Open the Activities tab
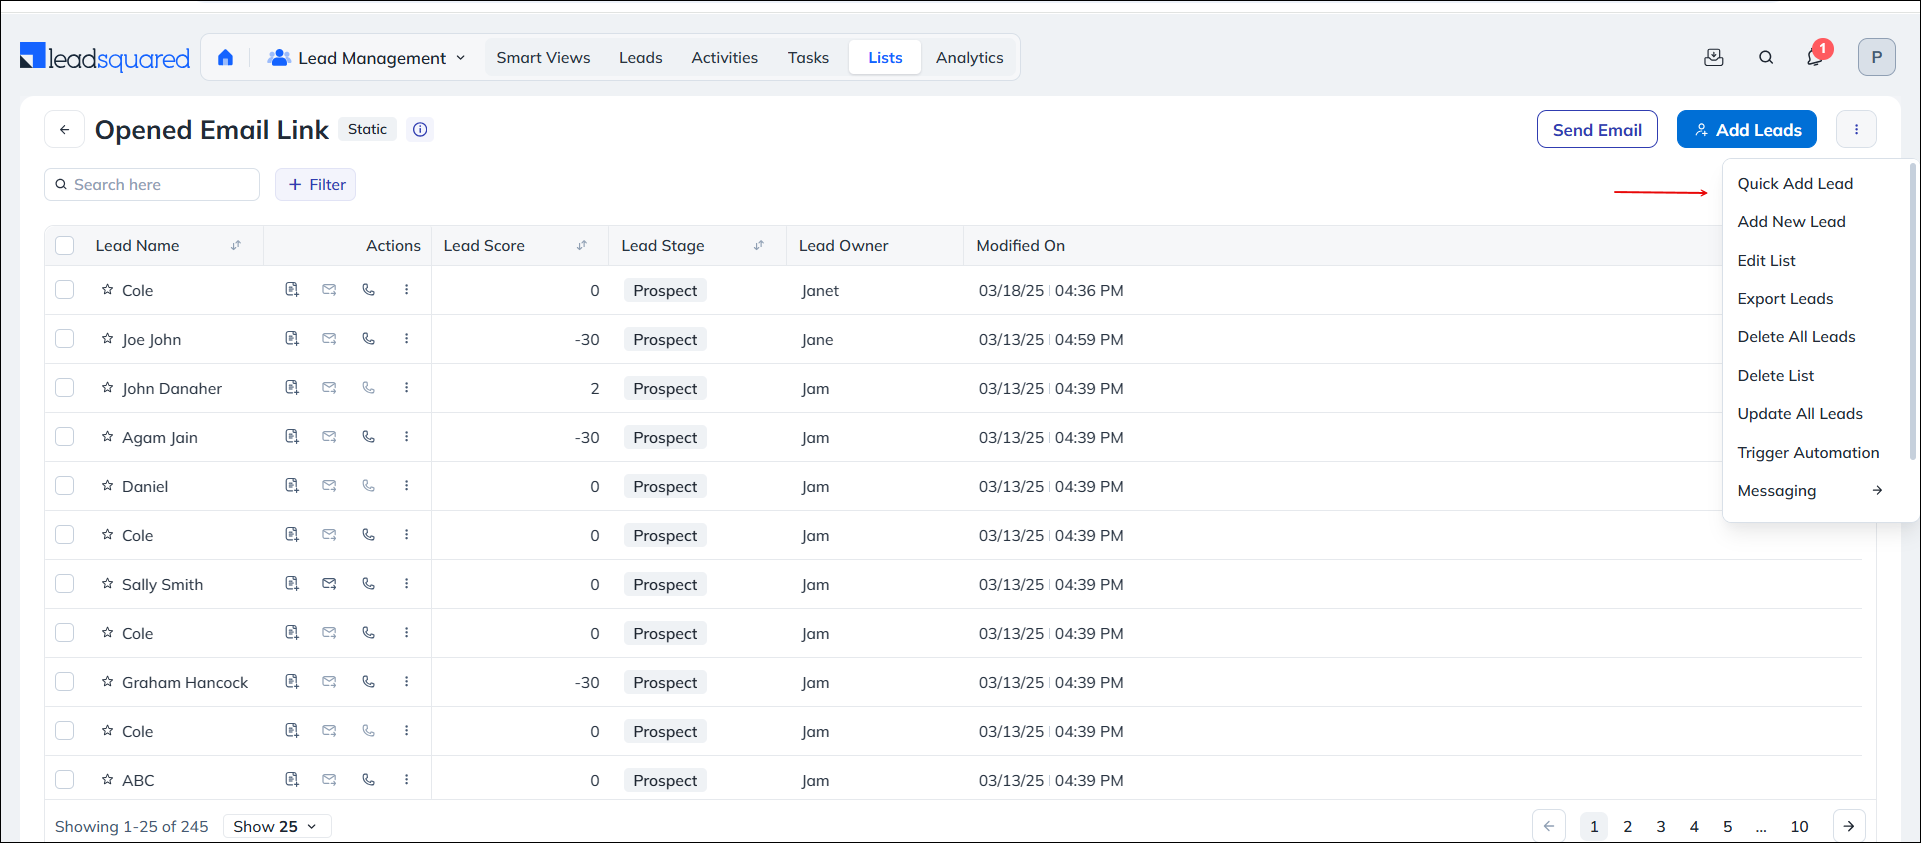1921x843 pixels. click(724, 58)
